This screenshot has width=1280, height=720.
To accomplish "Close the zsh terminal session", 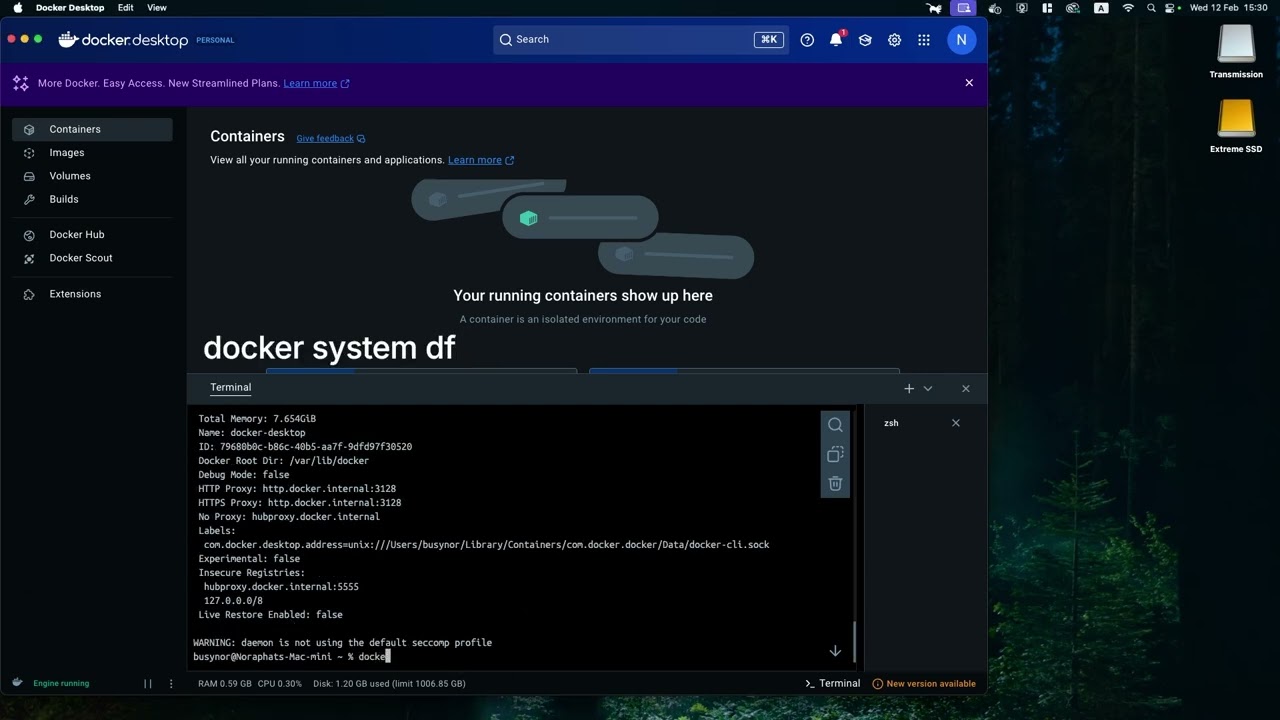I will coord(956,423).
